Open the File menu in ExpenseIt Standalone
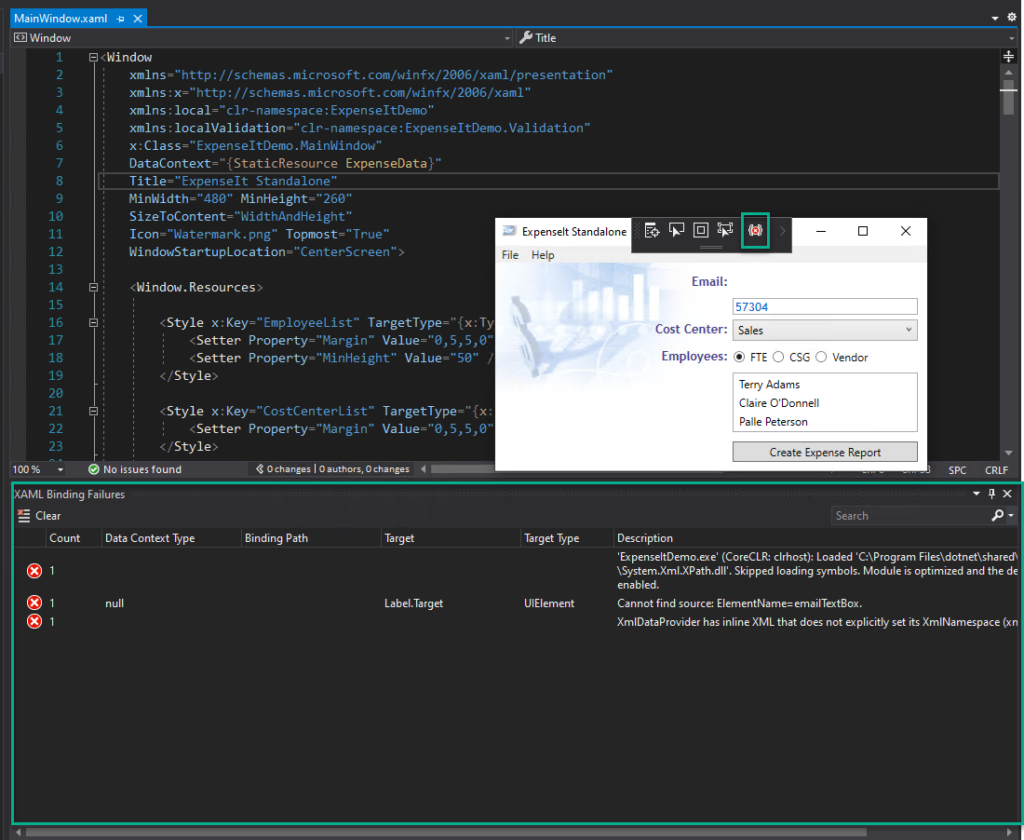This screenshot has height=840, width=1024. (510, 254)
